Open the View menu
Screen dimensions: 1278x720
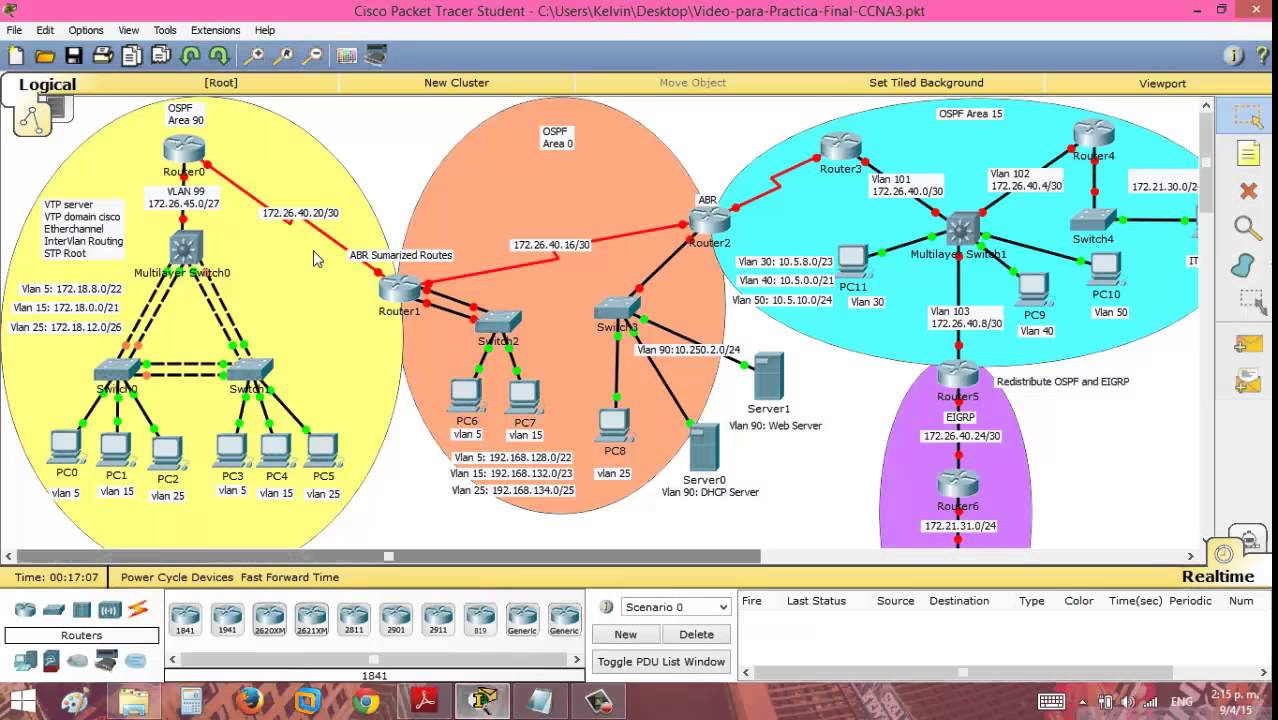[129, 30]
